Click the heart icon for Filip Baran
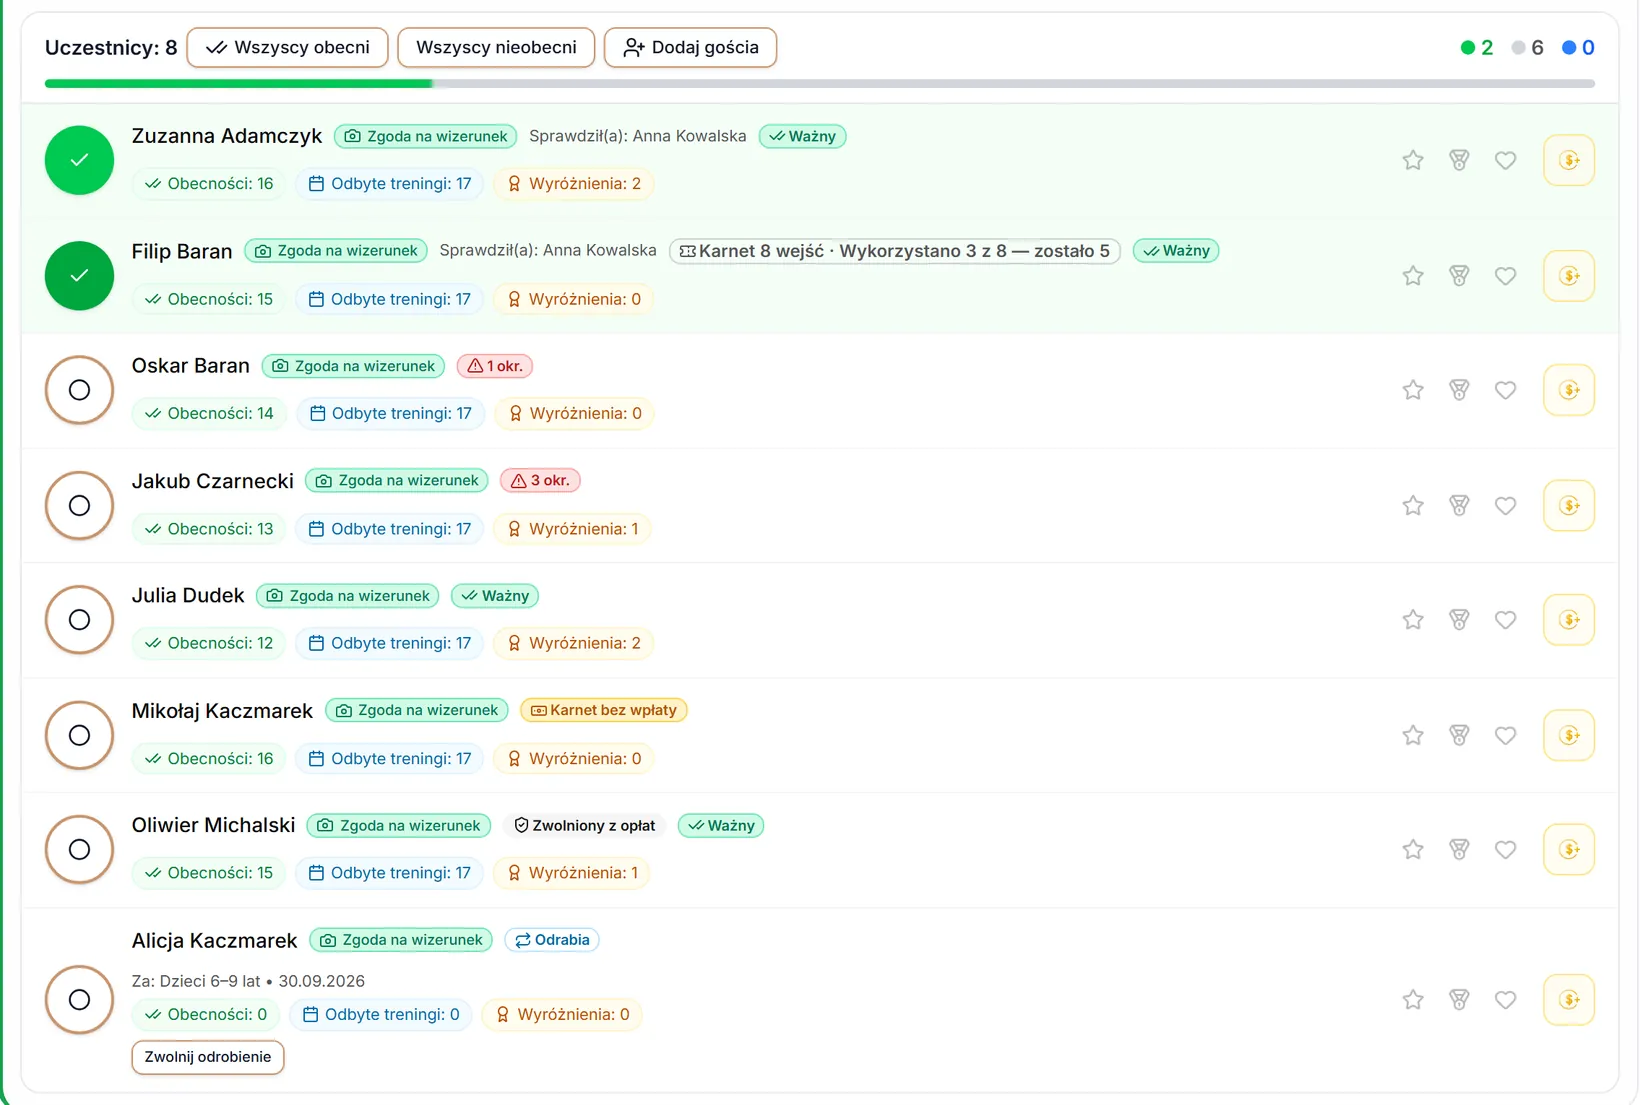The image size is (1640, 1105). (1505, 276)
